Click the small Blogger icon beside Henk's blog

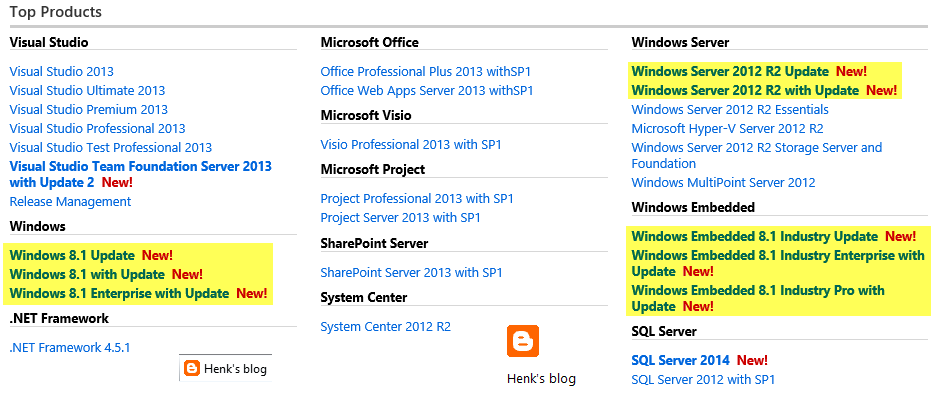(x=192, y=369)
